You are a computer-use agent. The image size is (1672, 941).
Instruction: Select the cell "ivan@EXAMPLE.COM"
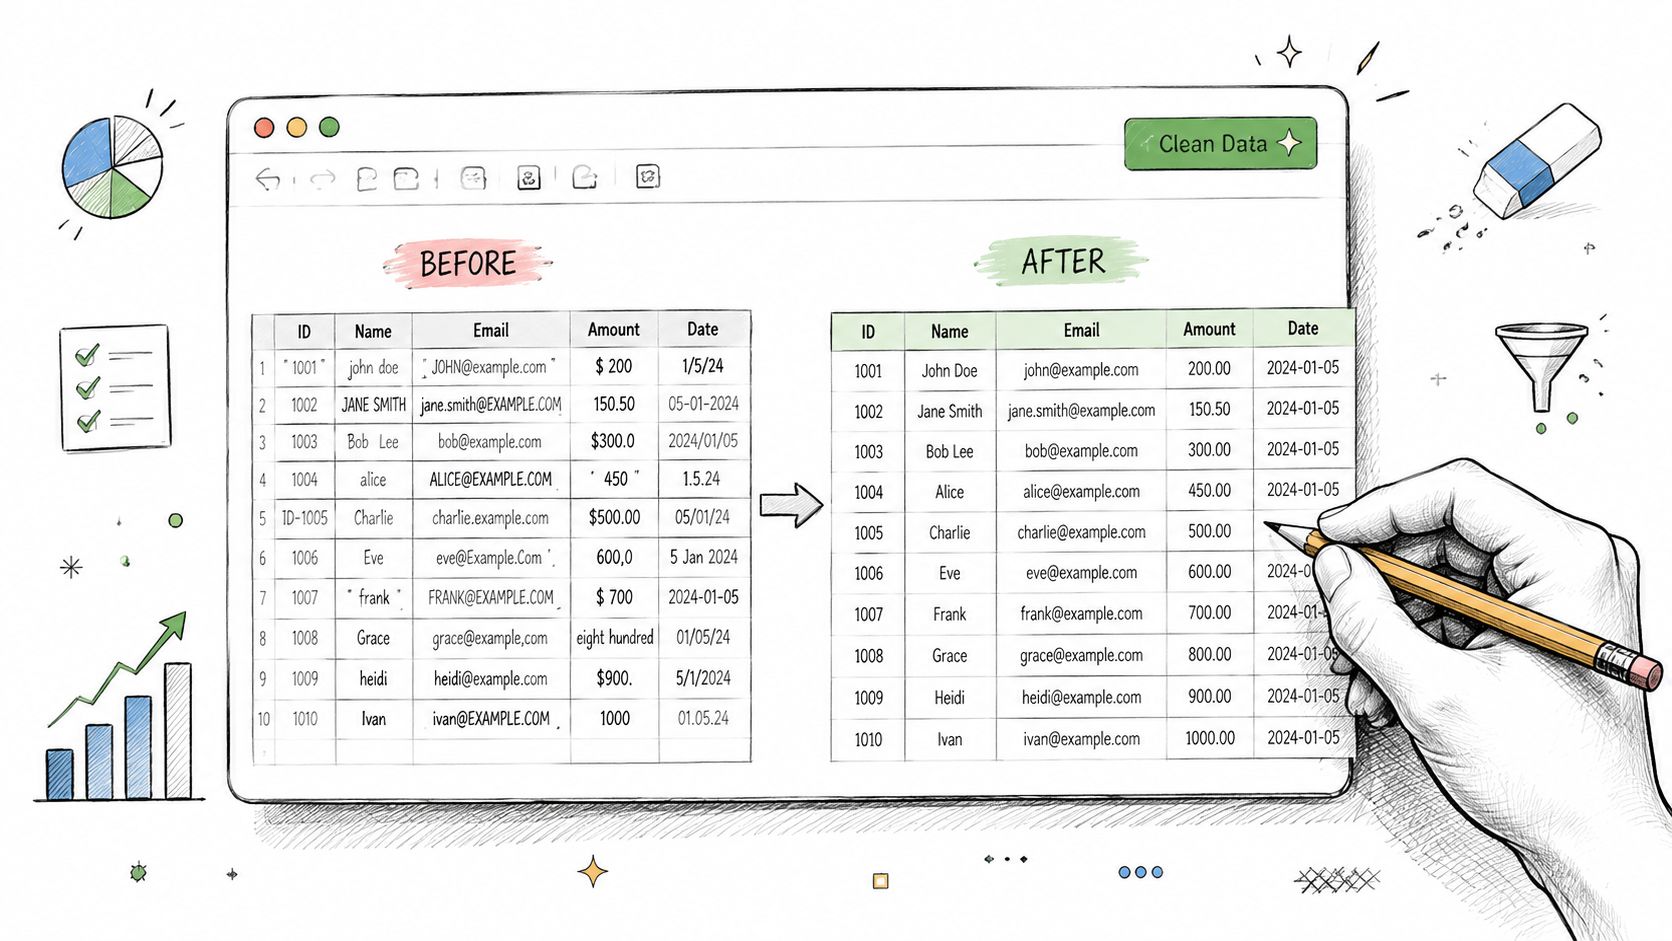tap(491, 719)
